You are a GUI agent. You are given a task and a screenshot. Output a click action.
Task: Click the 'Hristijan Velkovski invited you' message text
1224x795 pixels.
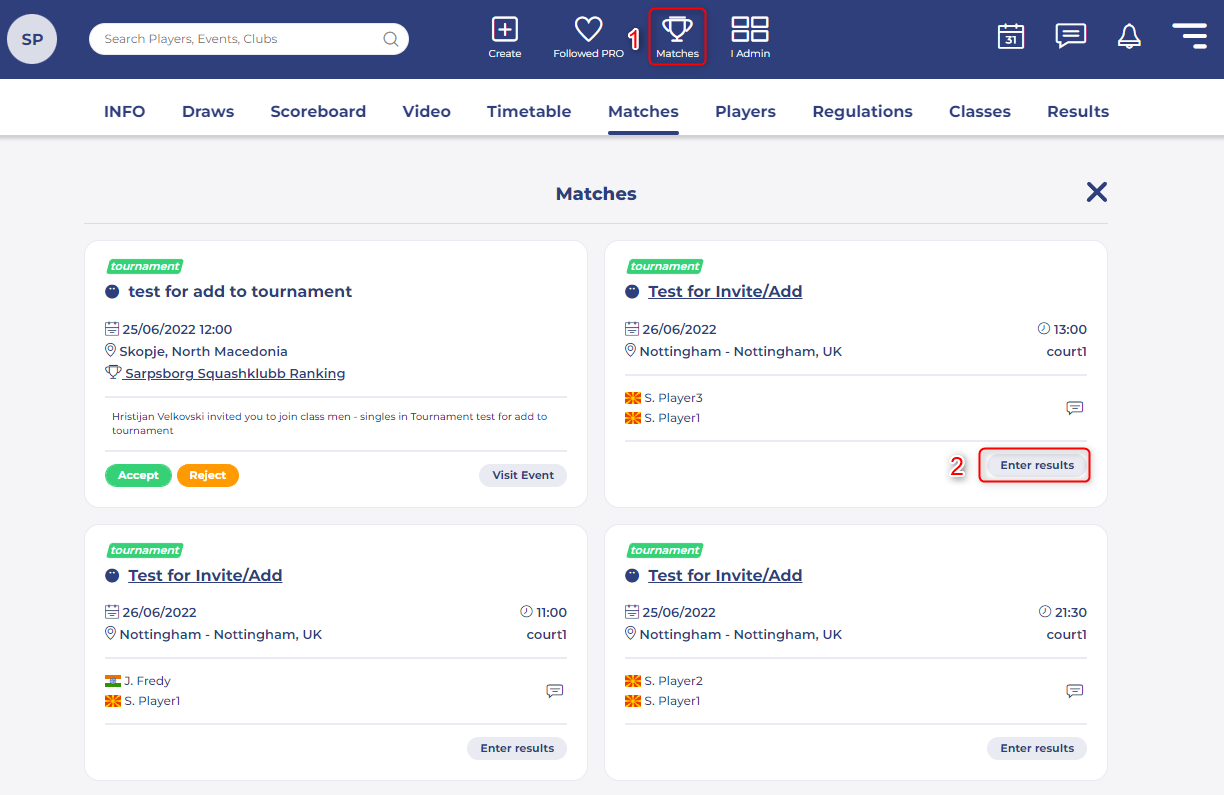point(329,423)
